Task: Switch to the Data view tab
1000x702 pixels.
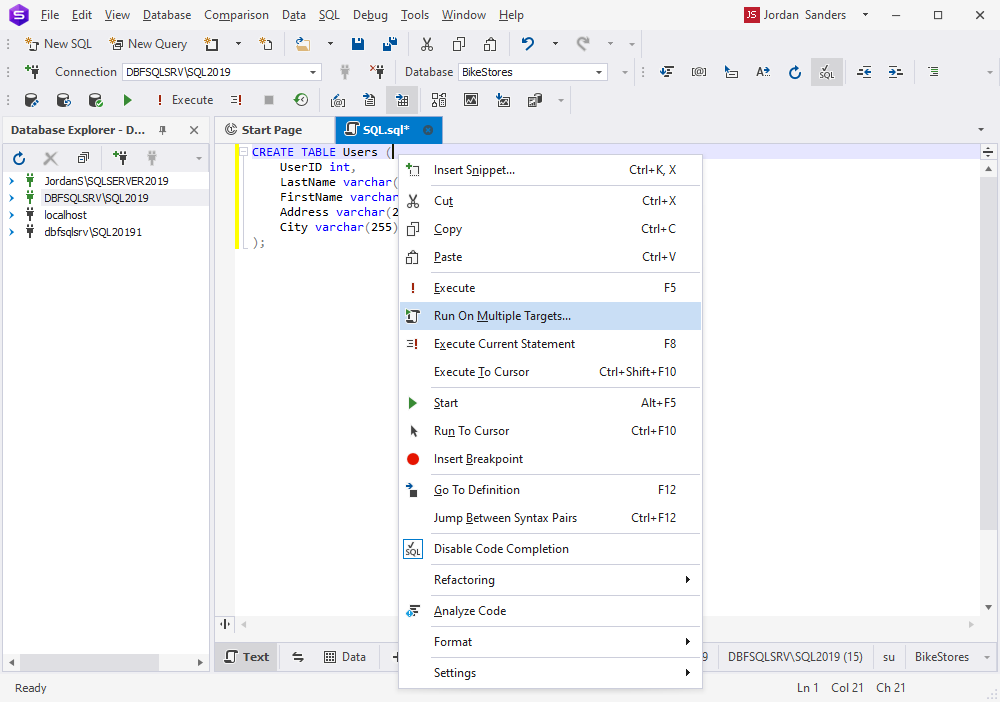Action: pos(345,657)
